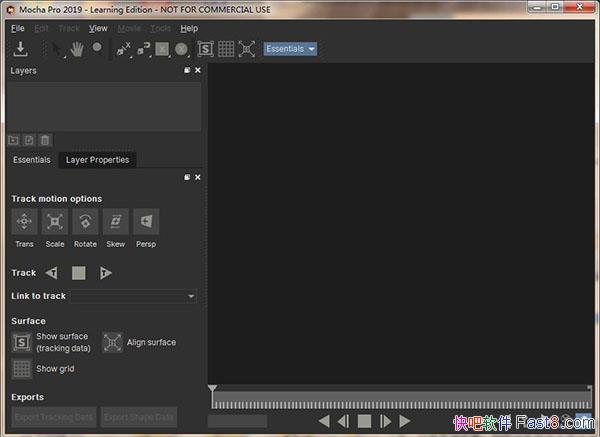This screenshot has width=600, height=437.
Task: Undock the Layers panel
Action: pos(187,70)
